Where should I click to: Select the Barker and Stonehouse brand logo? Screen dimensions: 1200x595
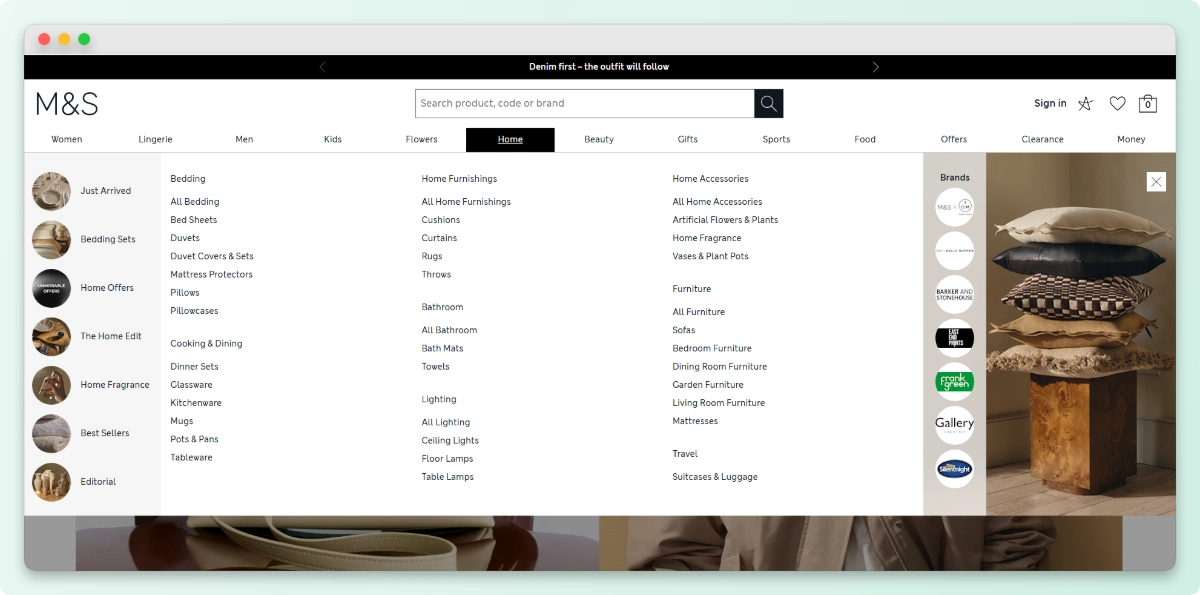click(x=954, y=294)
